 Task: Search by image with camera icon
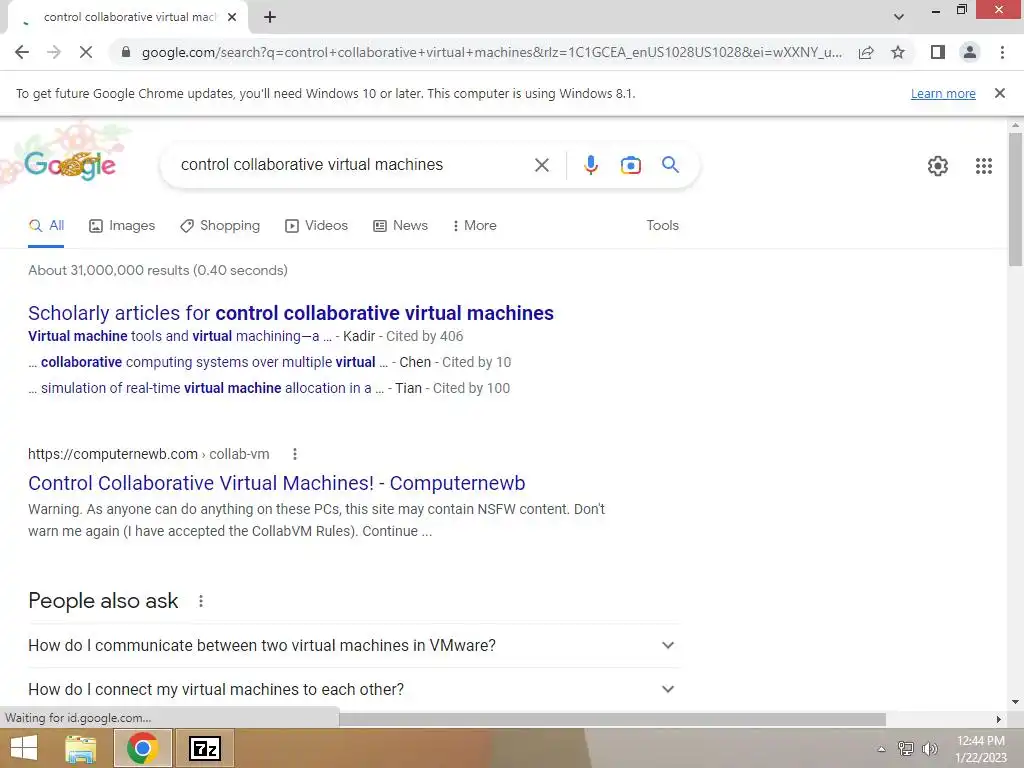pos(630,165)
